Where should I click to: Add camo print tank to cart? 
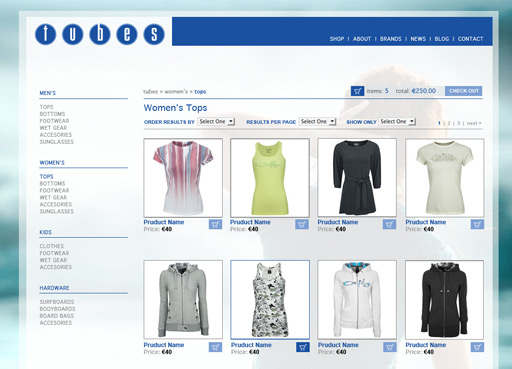[303, 347]
